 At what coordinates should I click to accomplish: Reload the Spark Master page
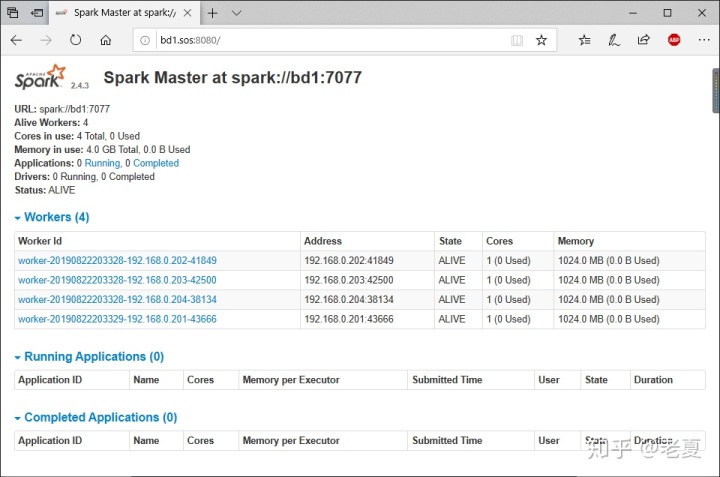click(75, 40)
